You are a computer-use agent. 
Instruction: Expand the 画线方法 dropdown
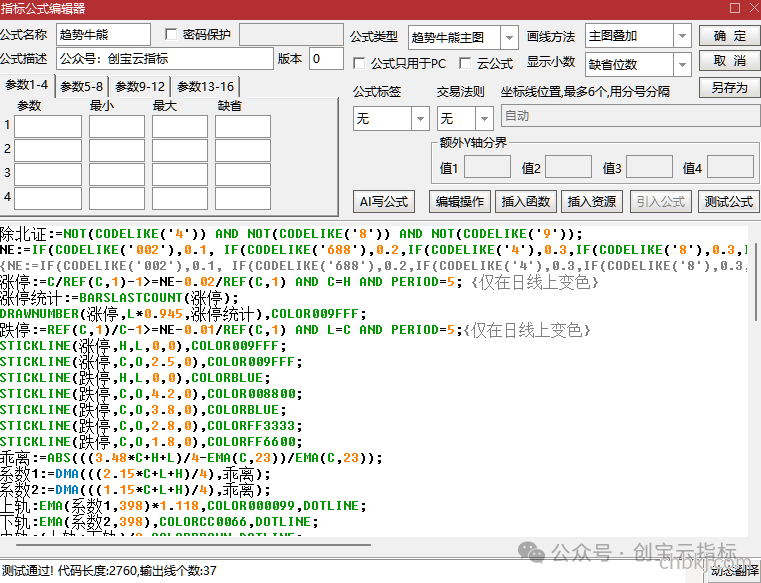tap(682, 36)
